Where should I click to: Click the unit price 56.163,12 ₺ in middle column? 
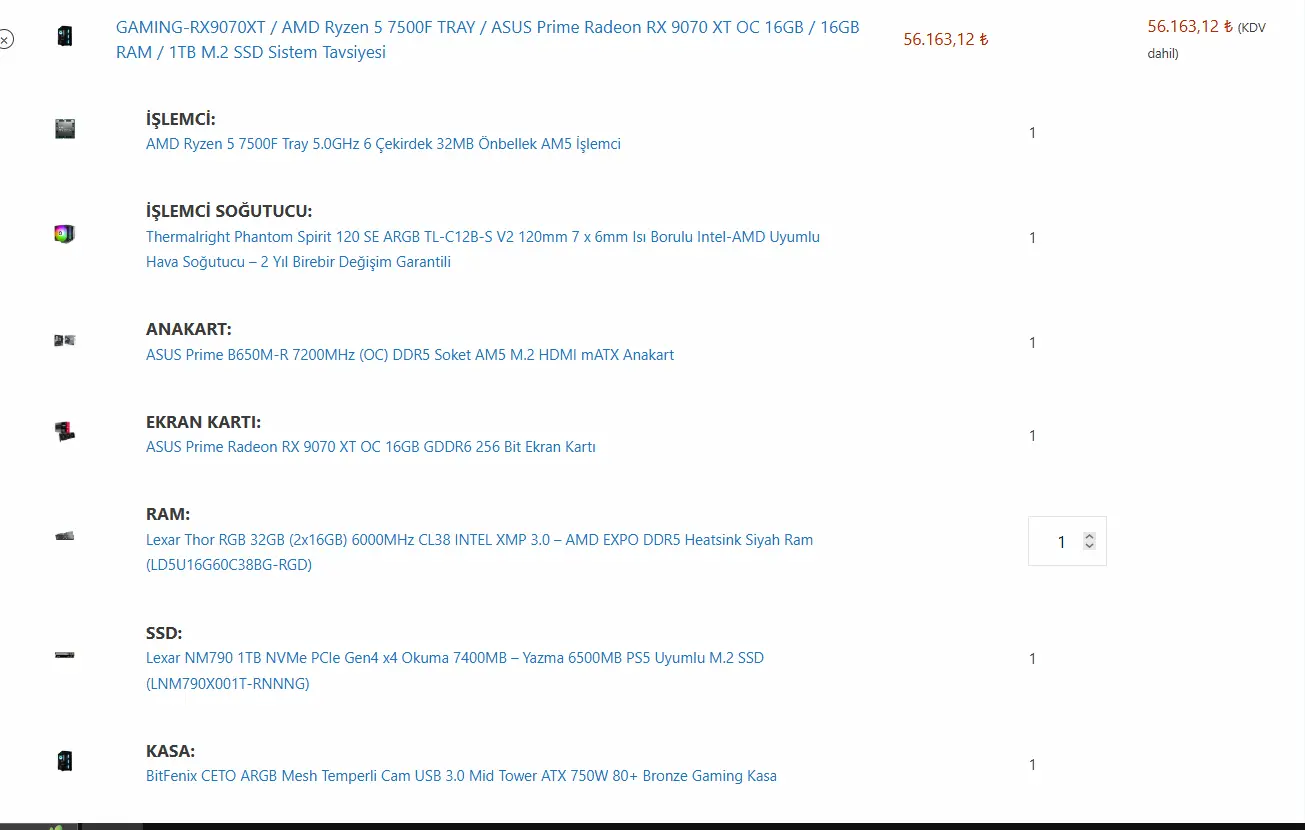coord(946,40)
